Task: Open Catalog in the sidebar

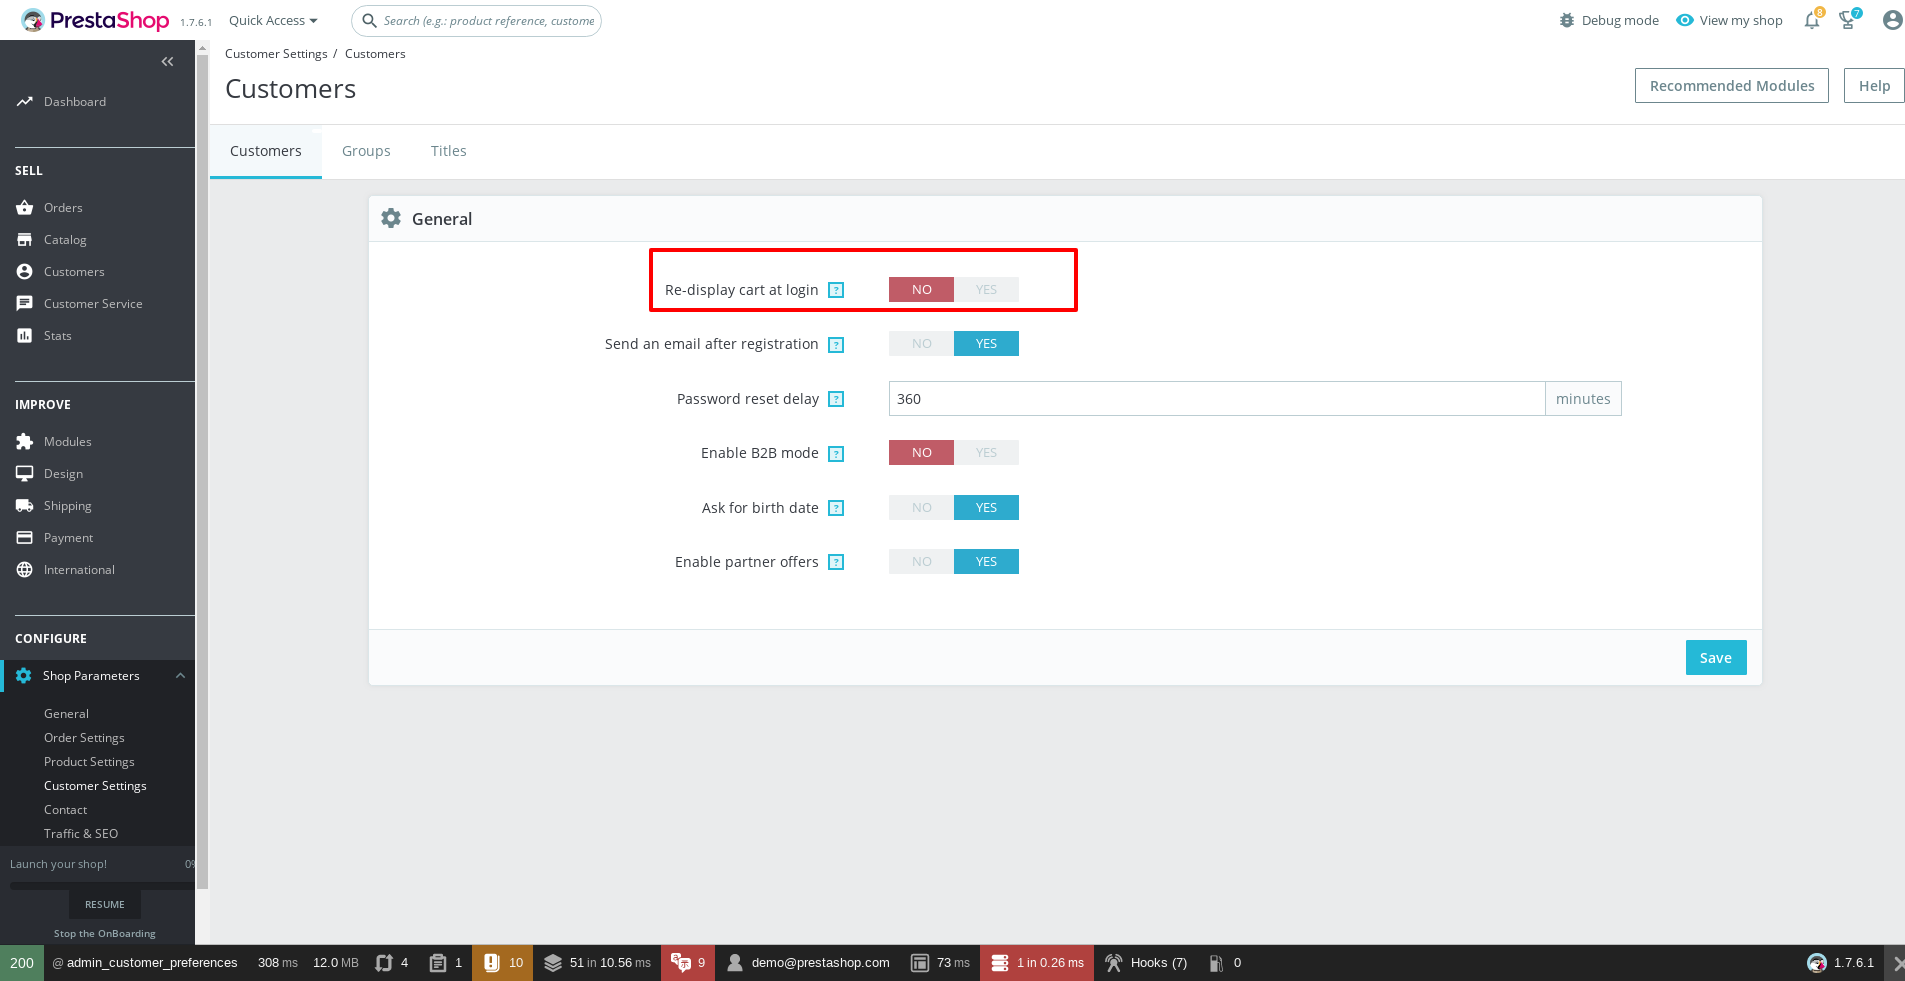Action: 65,240
